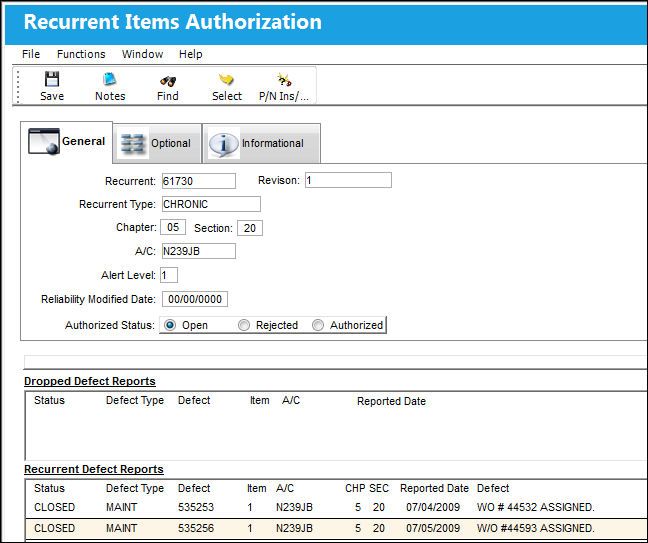Click the Recurrent Type field CHRONIC
The image size is (648, 543).
pyautogui.click(x=211, y=204)
